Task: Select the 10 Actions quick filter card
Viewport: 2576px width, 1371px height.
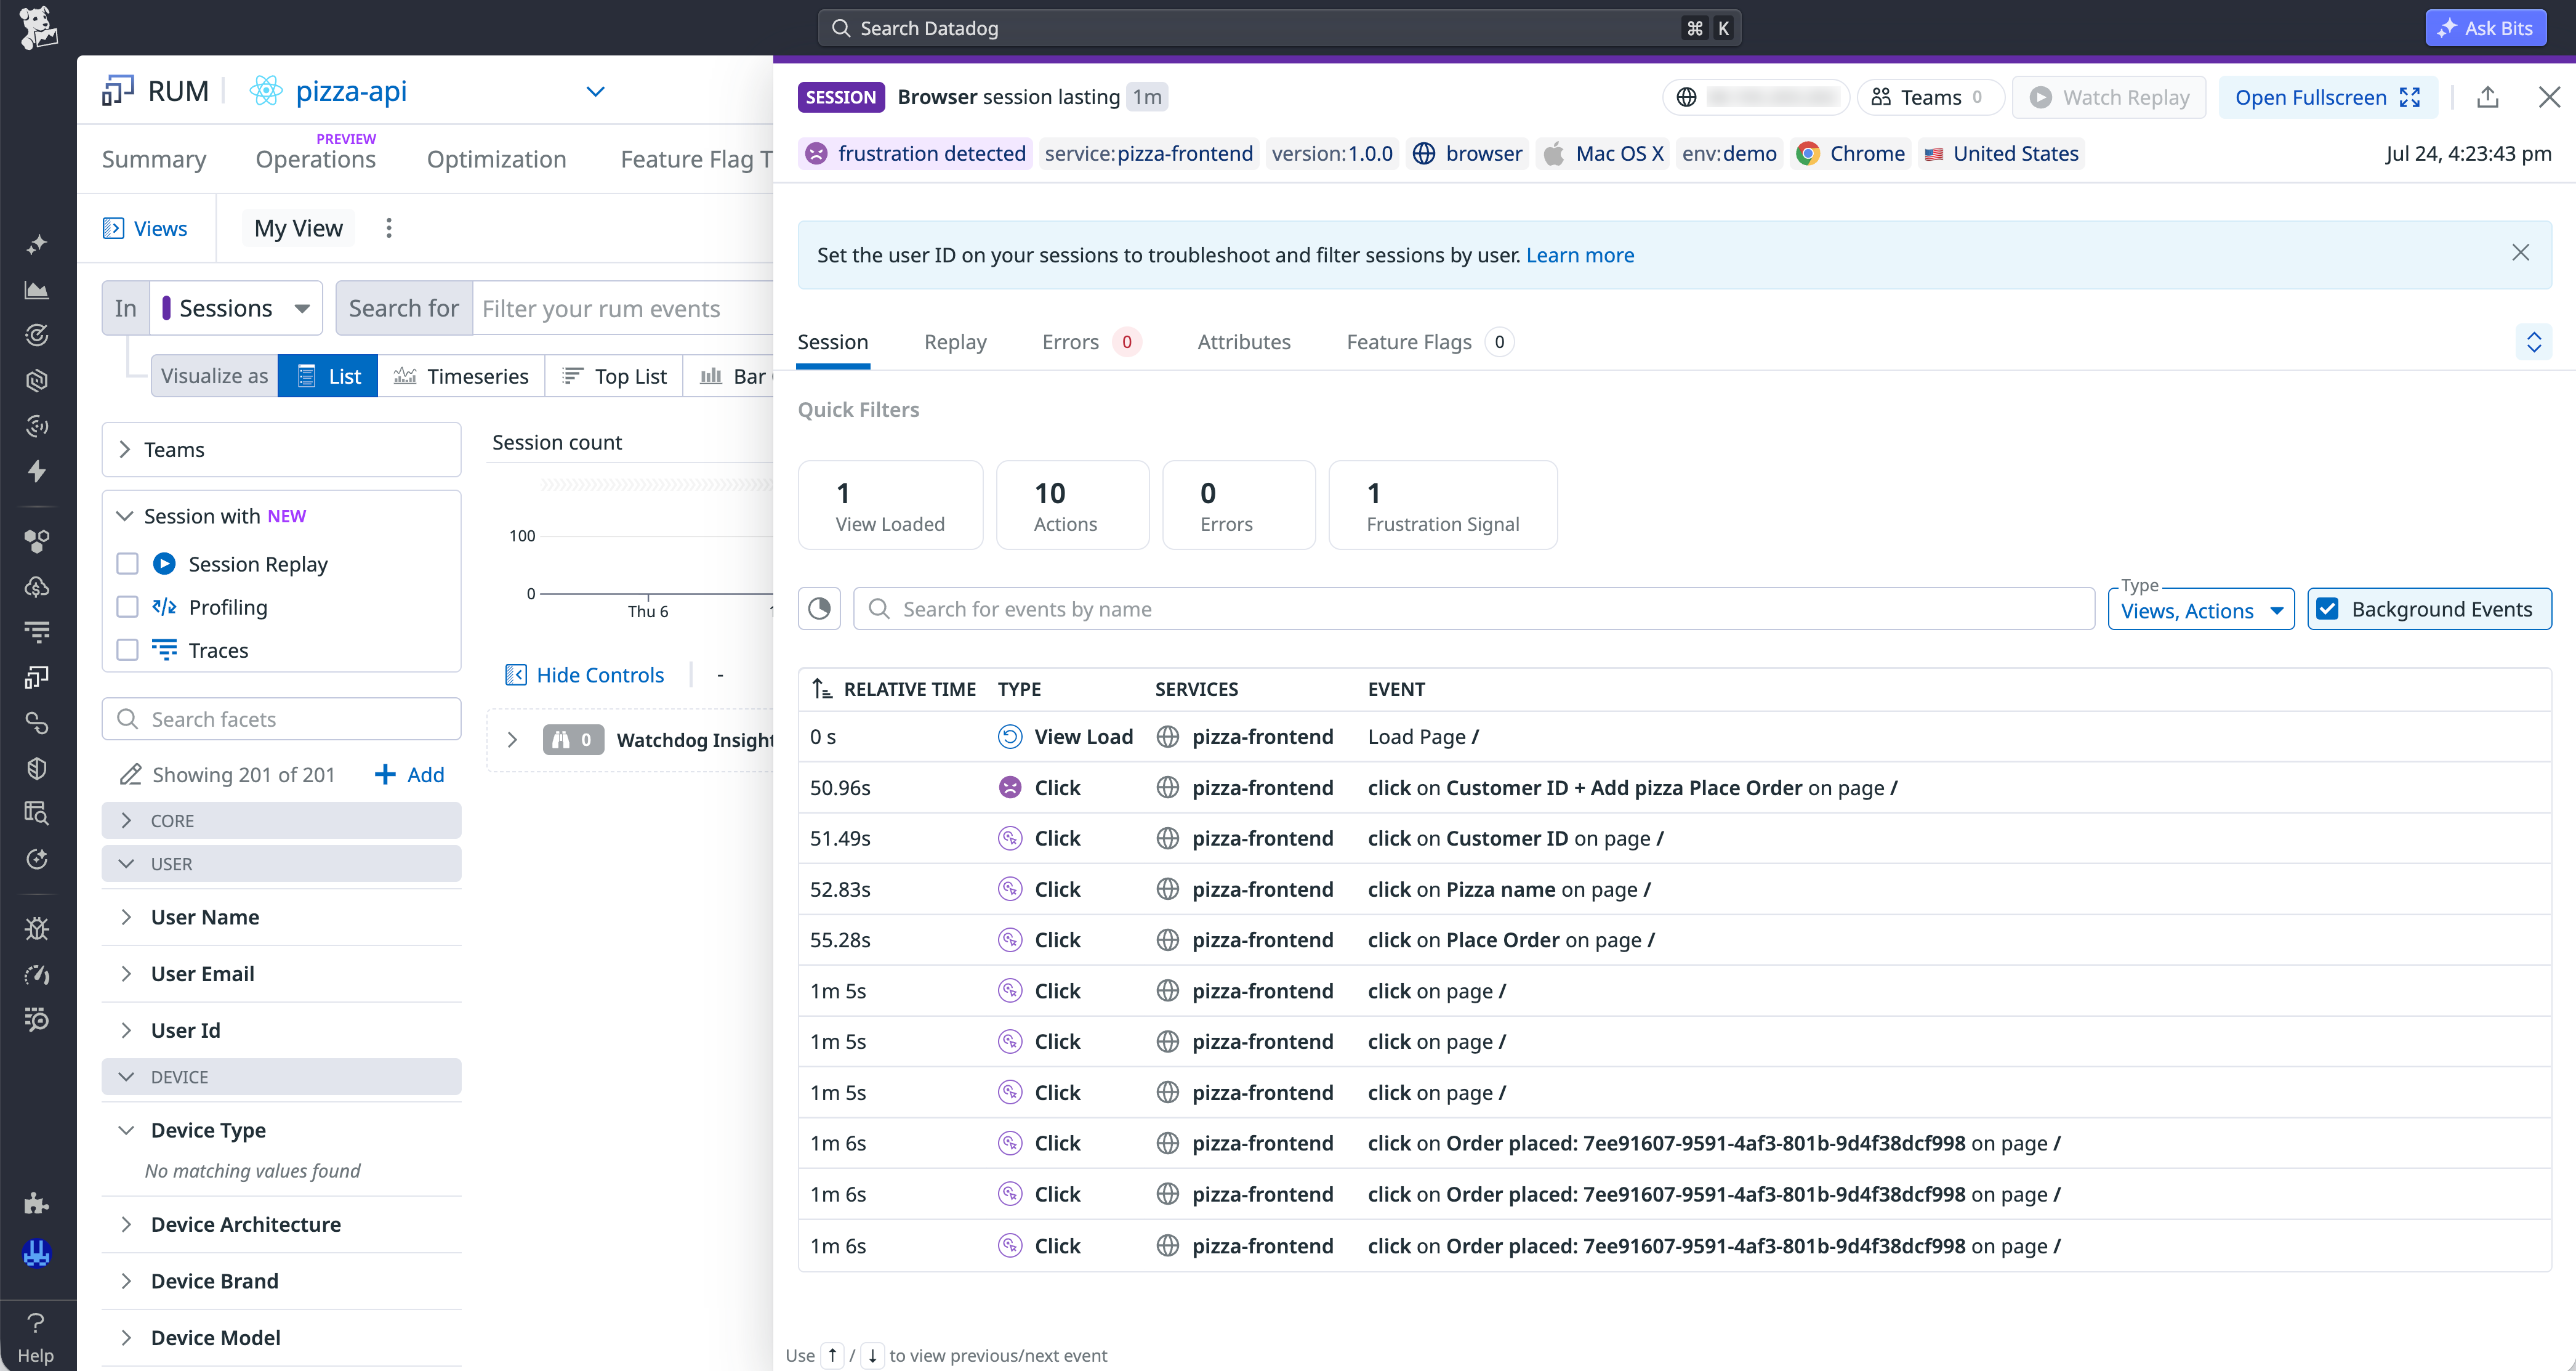Action: 1072,505
